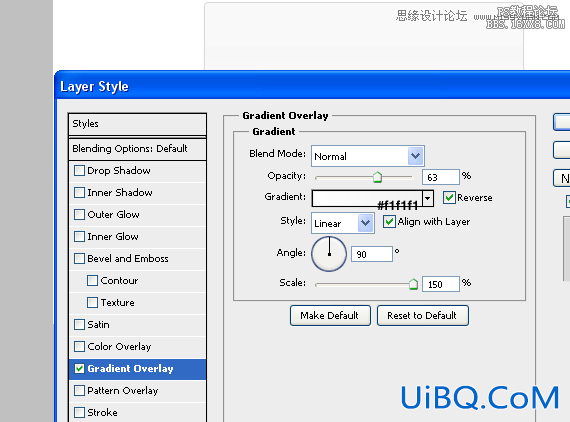Open the gradient picker dropdown arrow
Viewport: 570px width, 422px height.
tap(428, 198)
